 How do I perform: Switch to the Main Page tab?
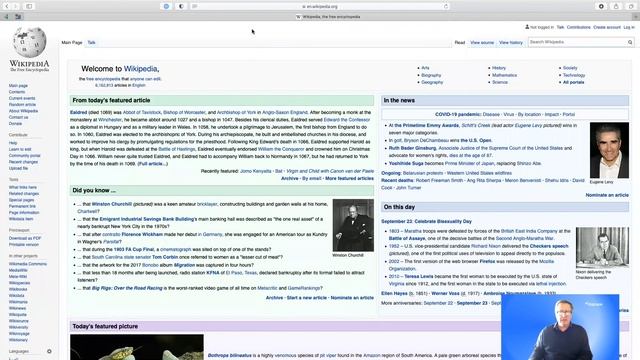tap(72, 42)
